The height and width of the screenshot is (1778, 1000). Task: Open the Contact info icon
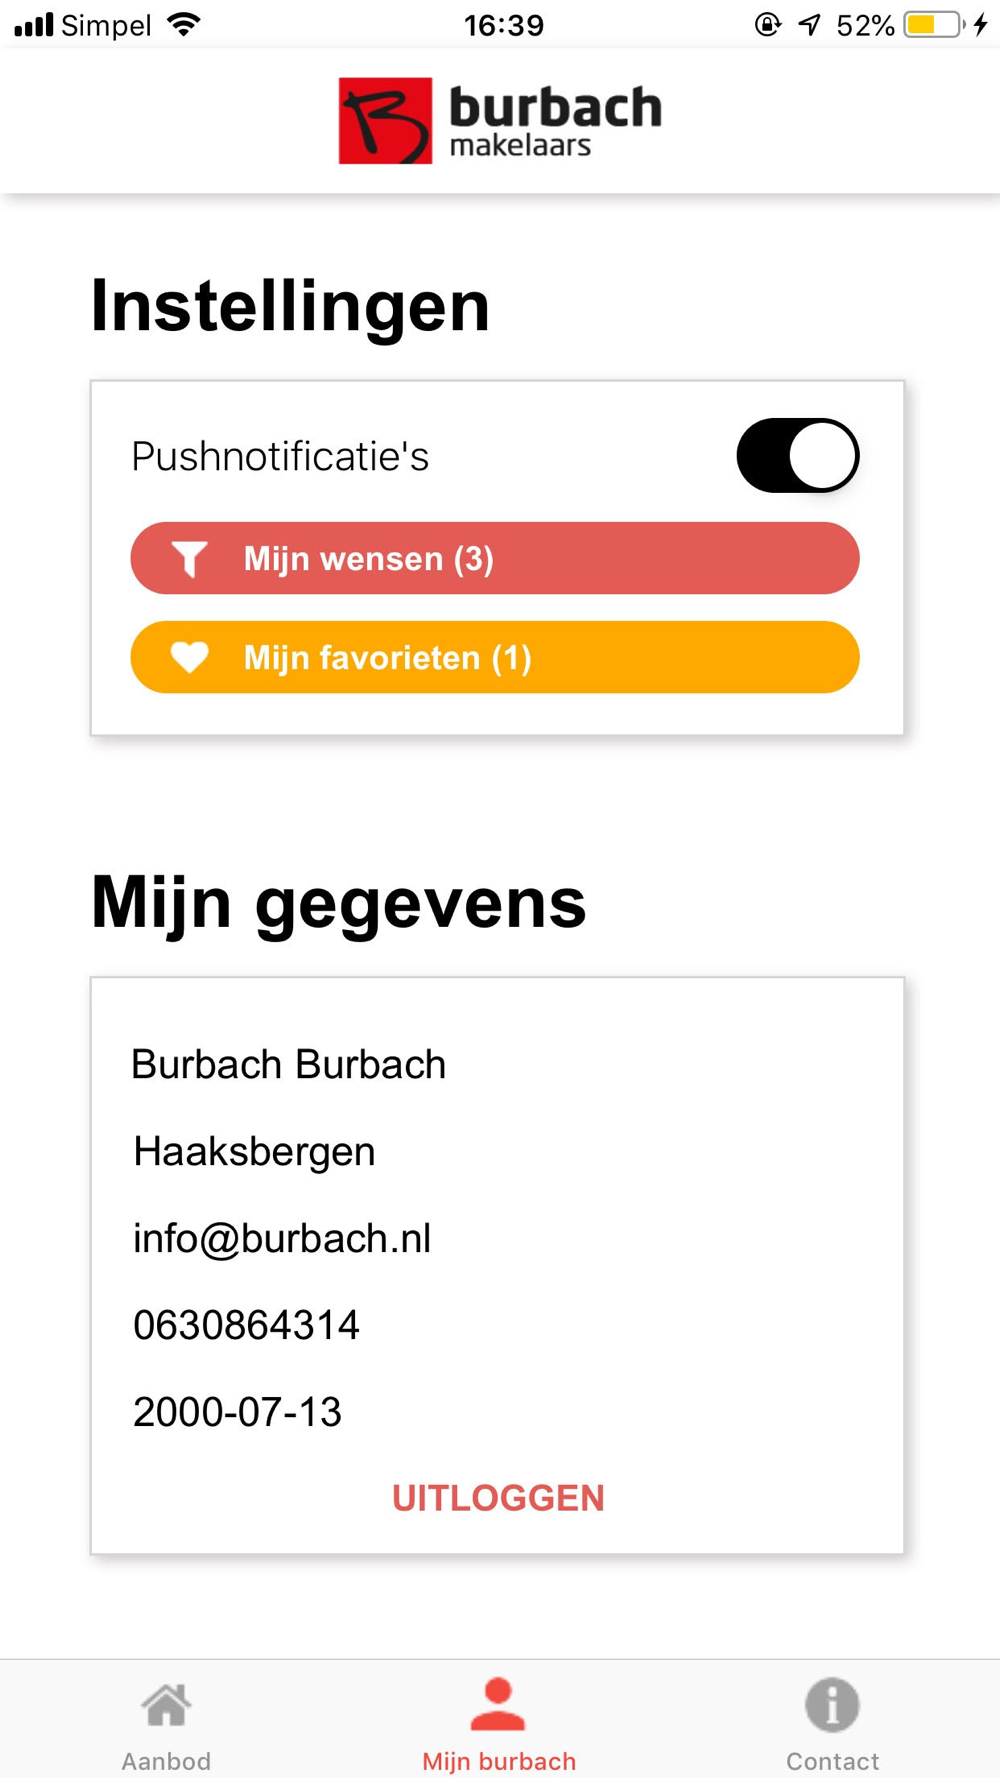click(832, 1704)
